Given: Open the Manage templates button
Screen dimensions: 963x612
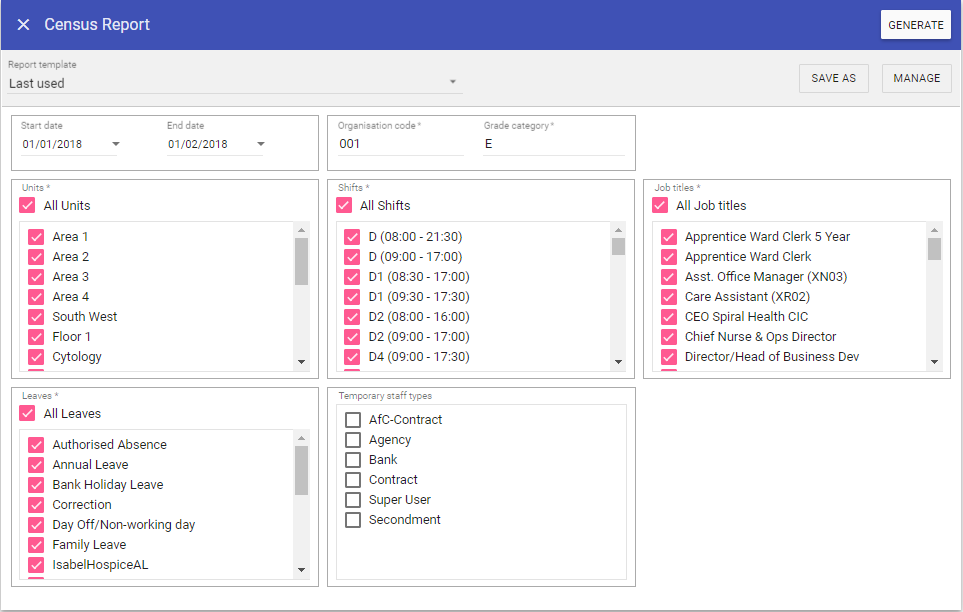Looking at the screenshot, I should click(x=916, y=78).
